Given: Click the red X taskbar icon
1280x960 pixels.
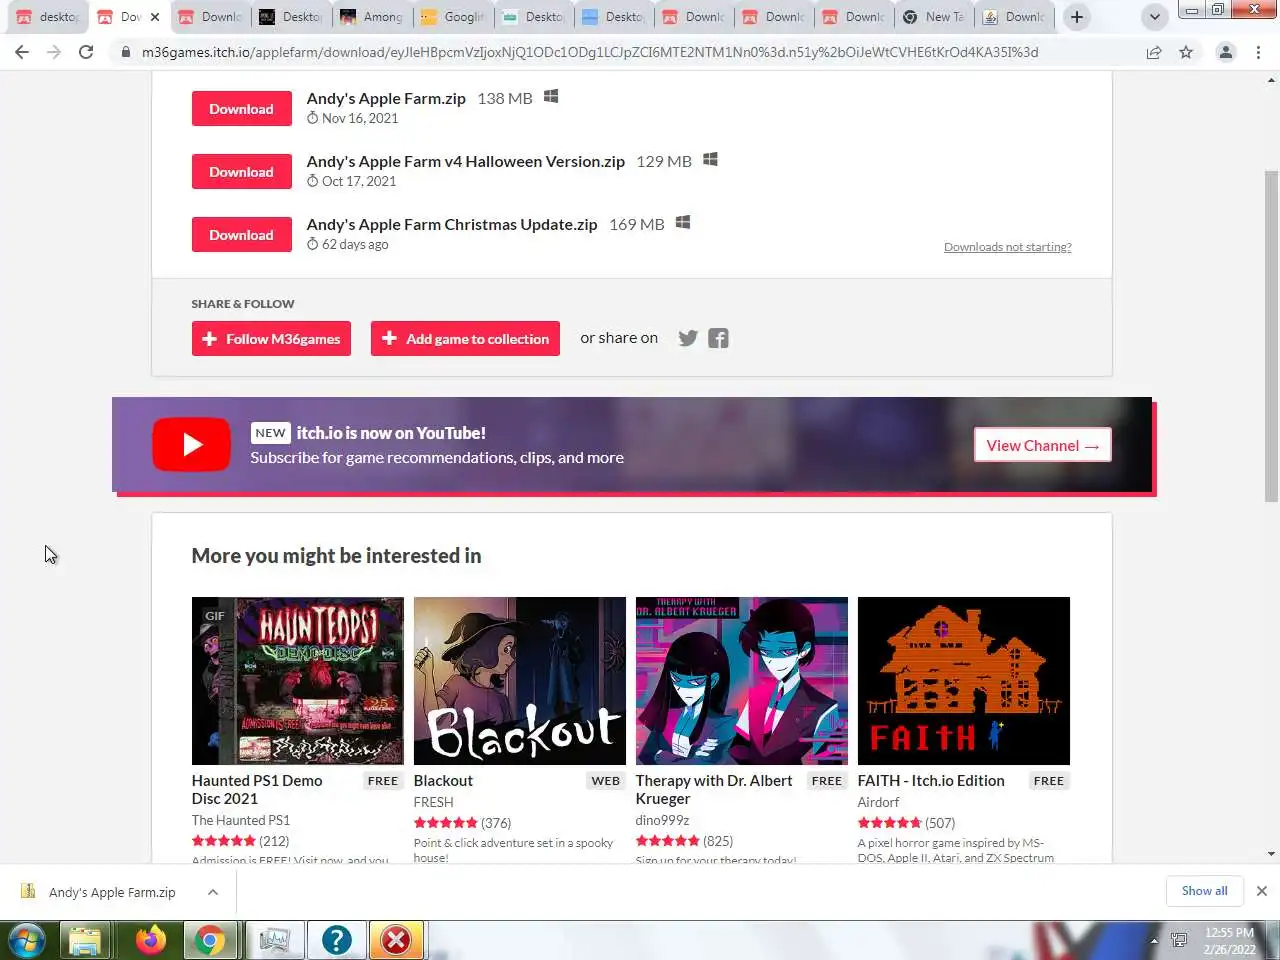Looking at the screenshot, I should coord(396,940).
